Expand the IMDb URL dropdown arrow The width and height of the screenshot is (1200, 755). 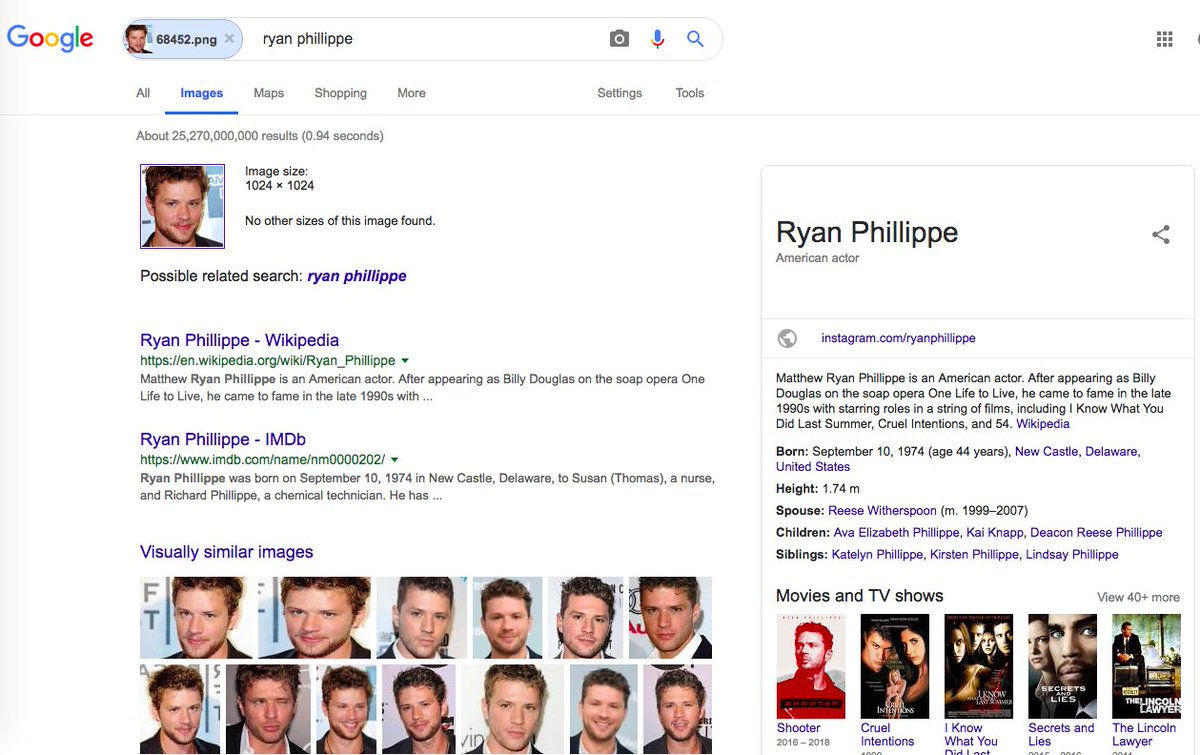pyautogui.click(x=395, y=460)
